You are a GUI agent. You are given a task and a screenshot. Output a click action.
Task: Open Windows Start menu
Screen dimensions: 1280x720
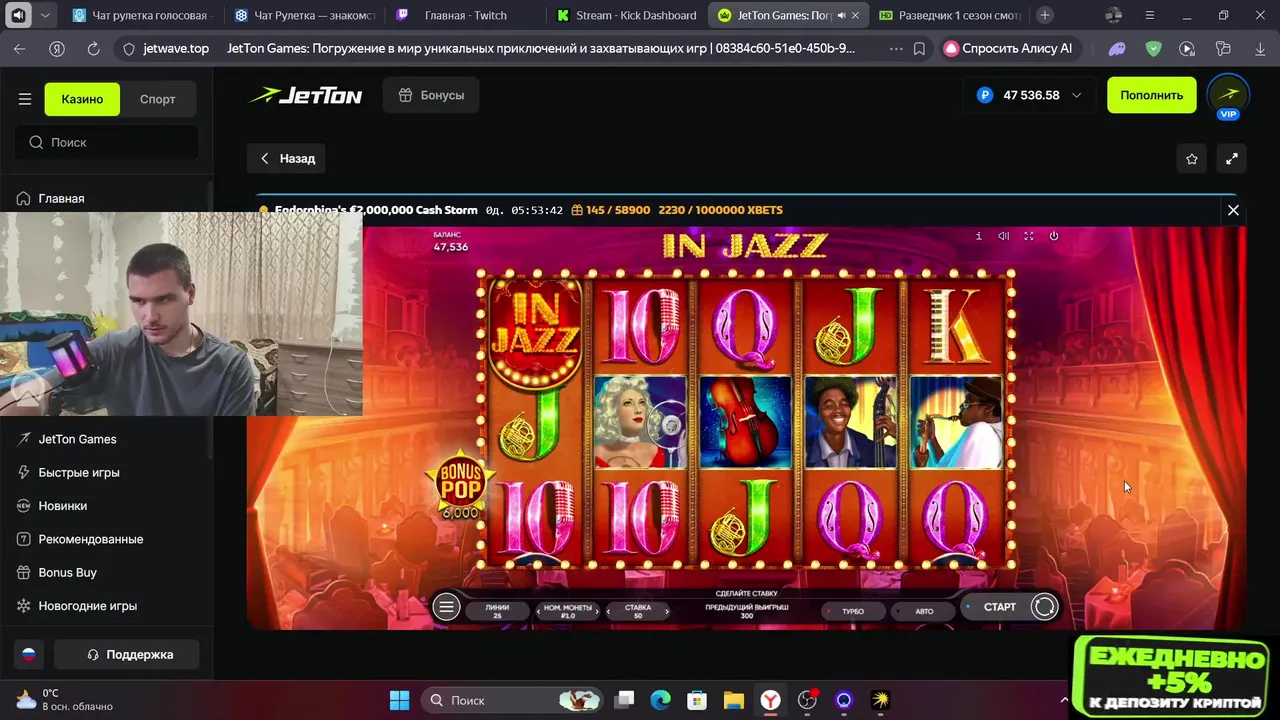click(x=399, y=700)
